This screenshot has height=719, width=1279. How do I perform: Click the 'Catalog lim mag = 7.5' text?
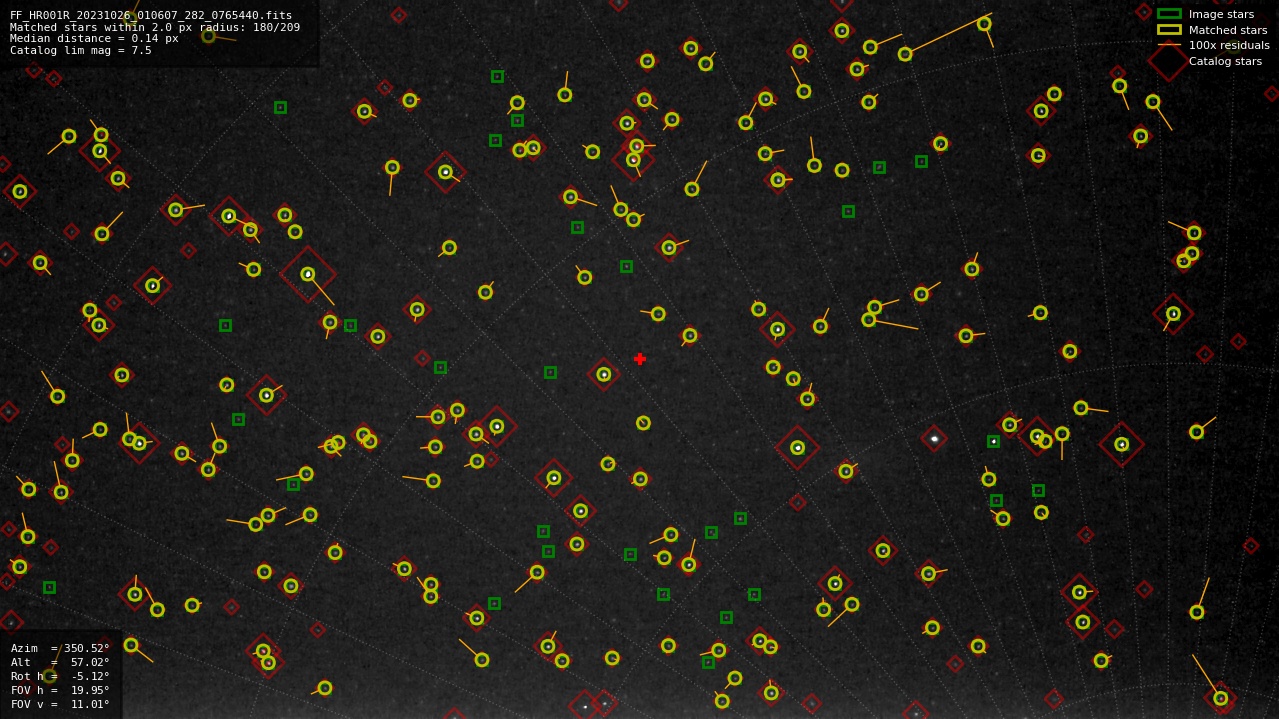tap(81, 50)
